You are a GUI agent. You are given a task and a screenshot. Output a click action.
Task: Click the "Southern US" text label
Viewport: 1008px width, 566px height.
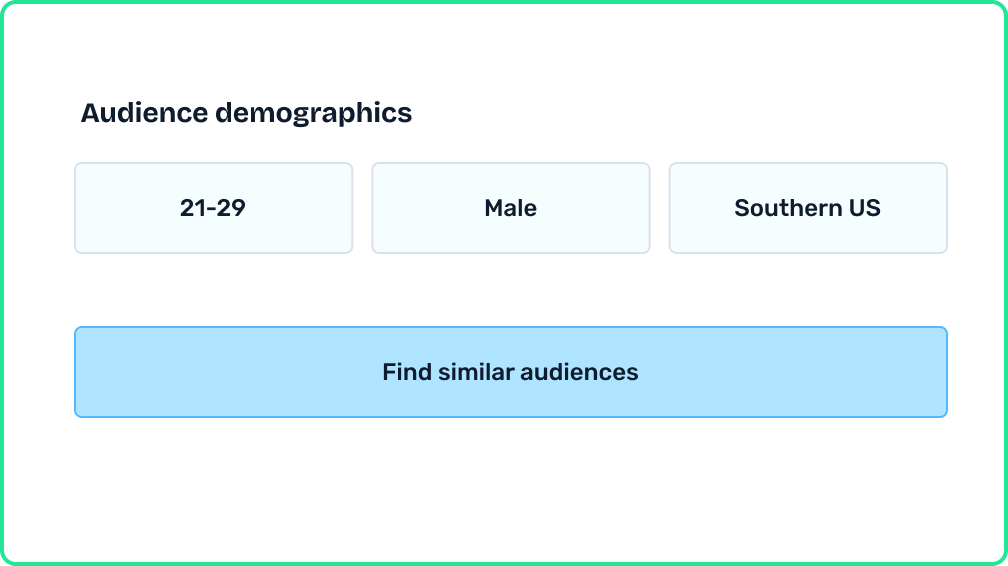807,208
